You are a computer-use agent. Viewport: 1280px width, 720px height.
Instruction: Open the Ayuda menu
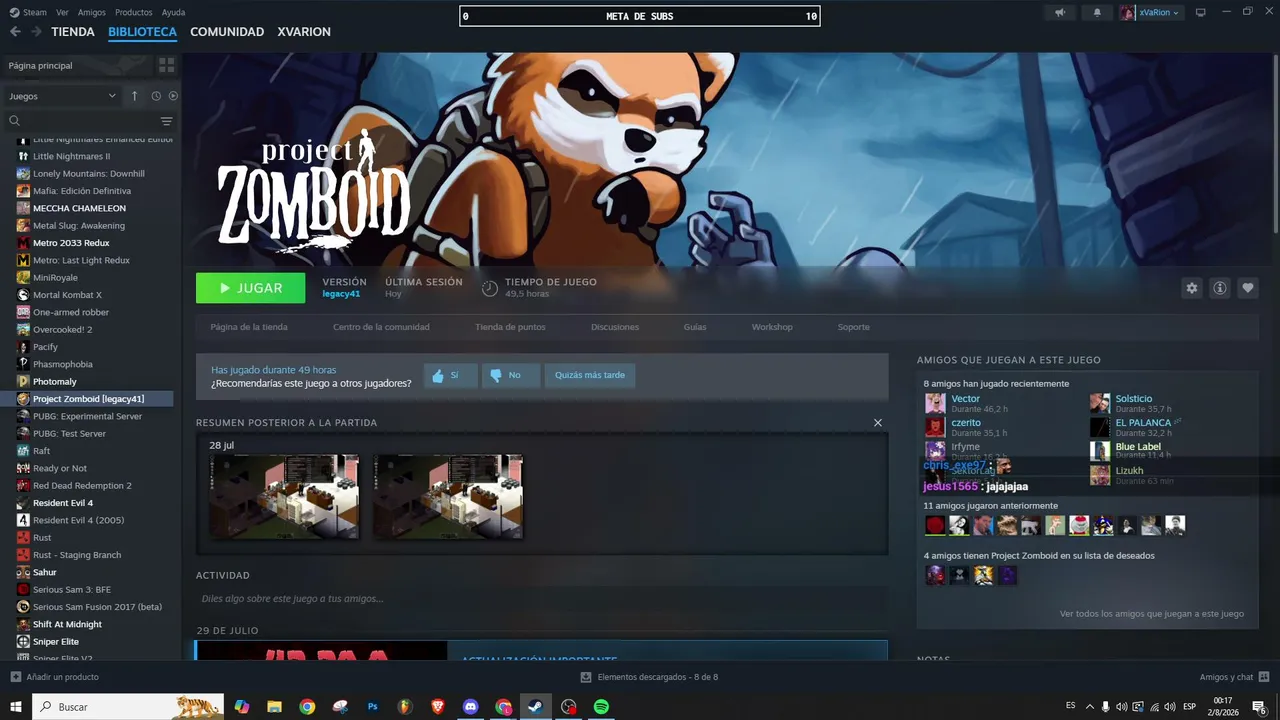click(174, 13)
